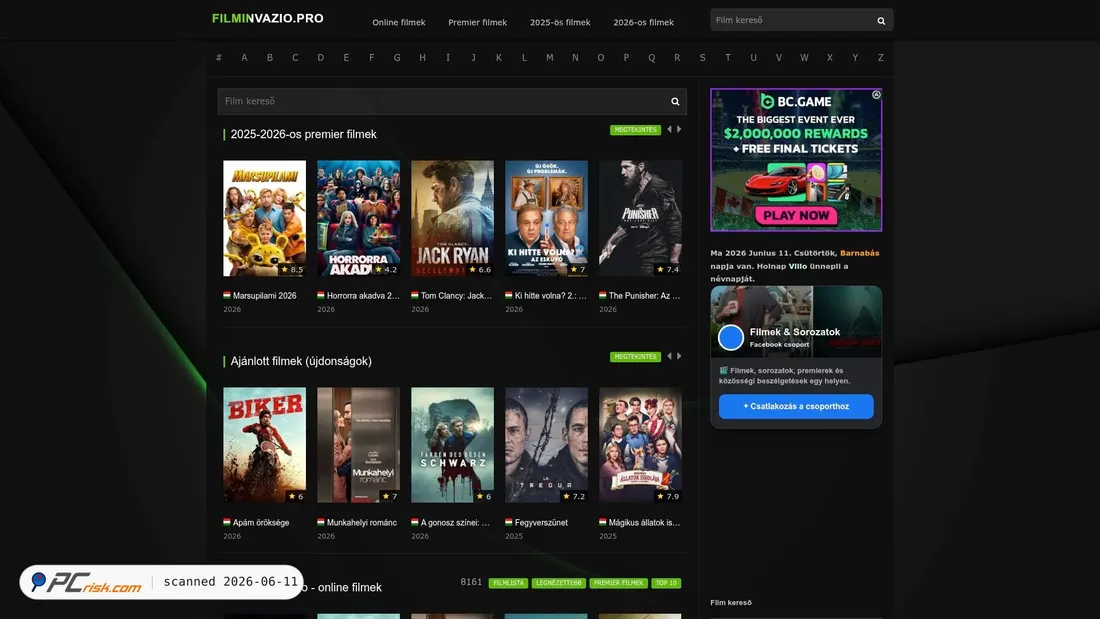
Task: Open the BC.GAME ad info icon
Action: (x=876, y=94)
